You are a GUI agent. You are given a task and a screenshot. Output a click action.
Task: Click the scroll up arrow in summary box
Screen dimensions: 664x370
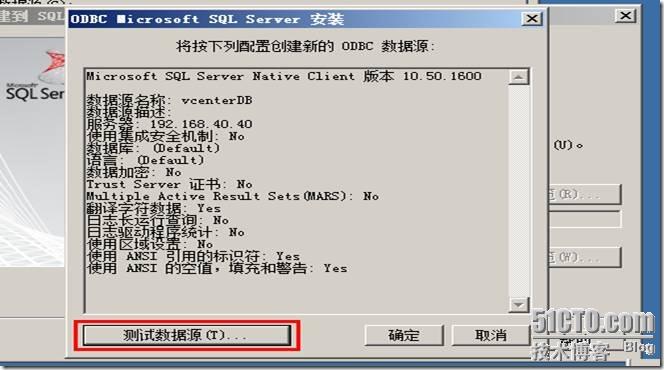(519, 77)
